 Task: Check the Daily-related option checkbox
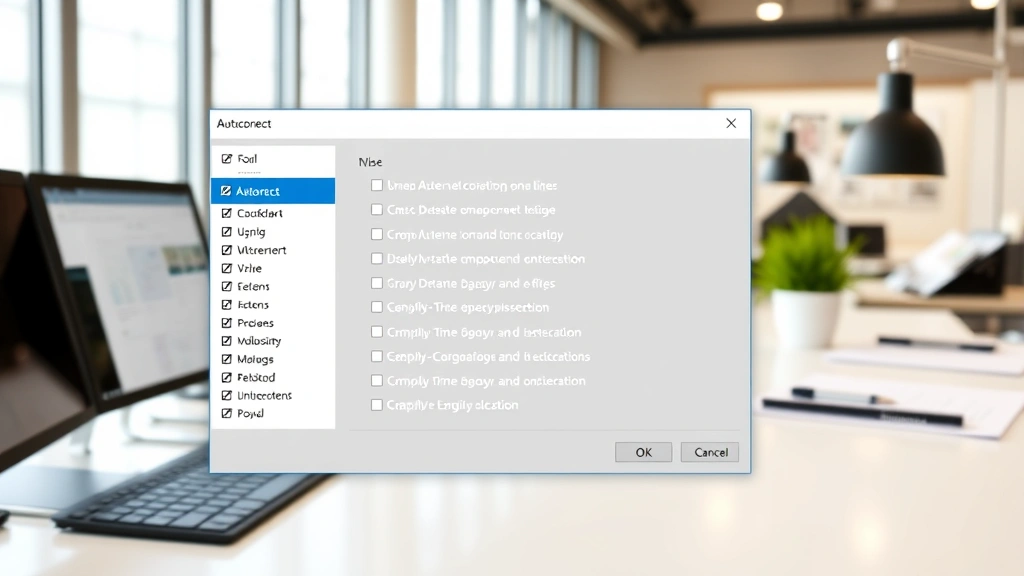point(377,258)
